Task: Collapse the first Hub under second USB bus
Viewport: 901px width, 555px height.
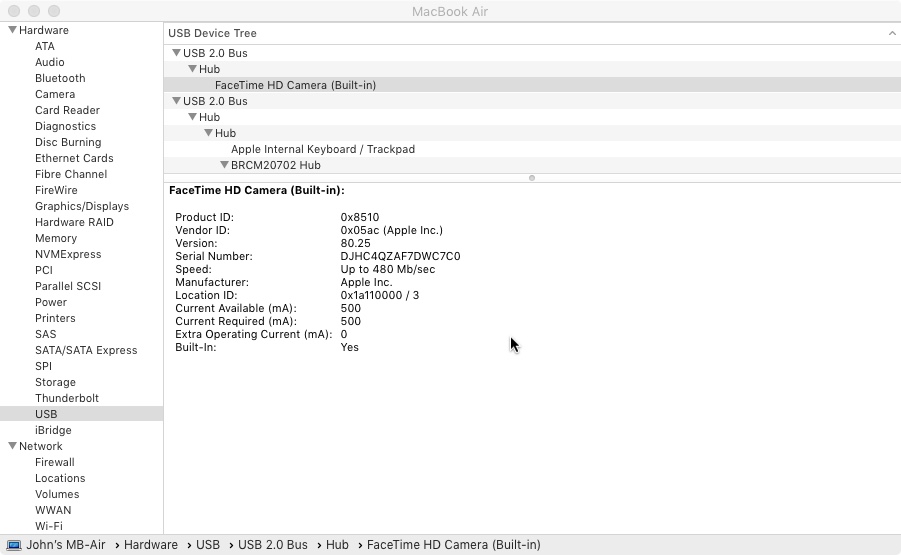Action: 192,117
